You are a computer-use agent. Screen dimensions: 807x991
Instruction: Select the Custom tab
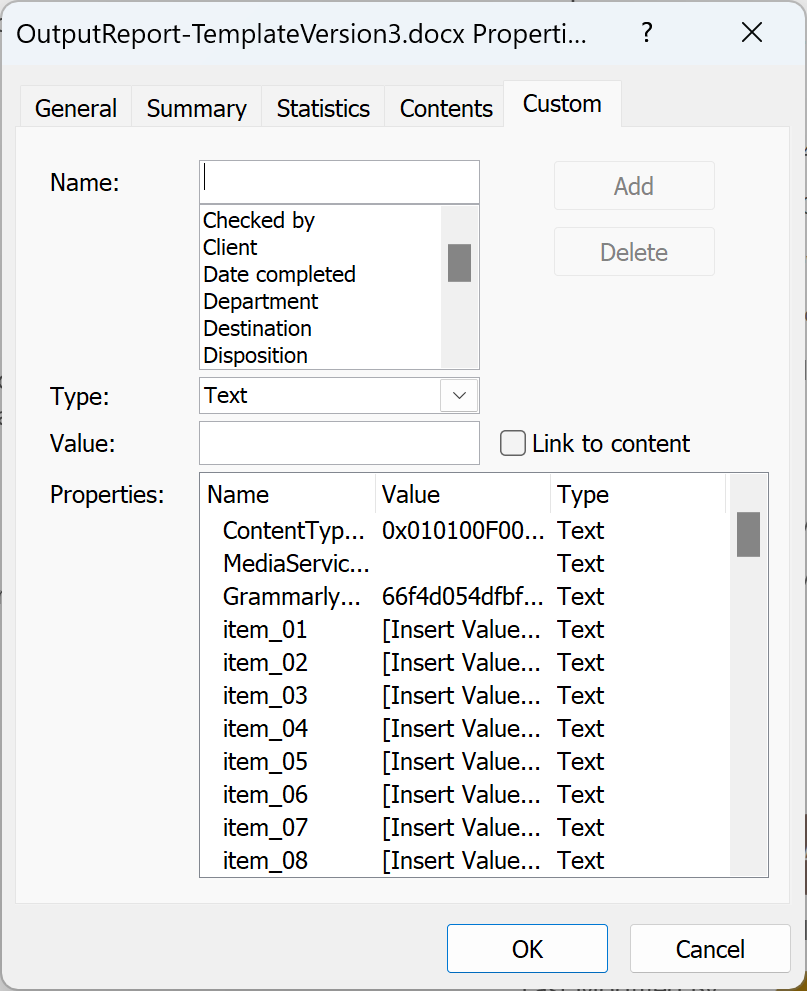point(561,102)
